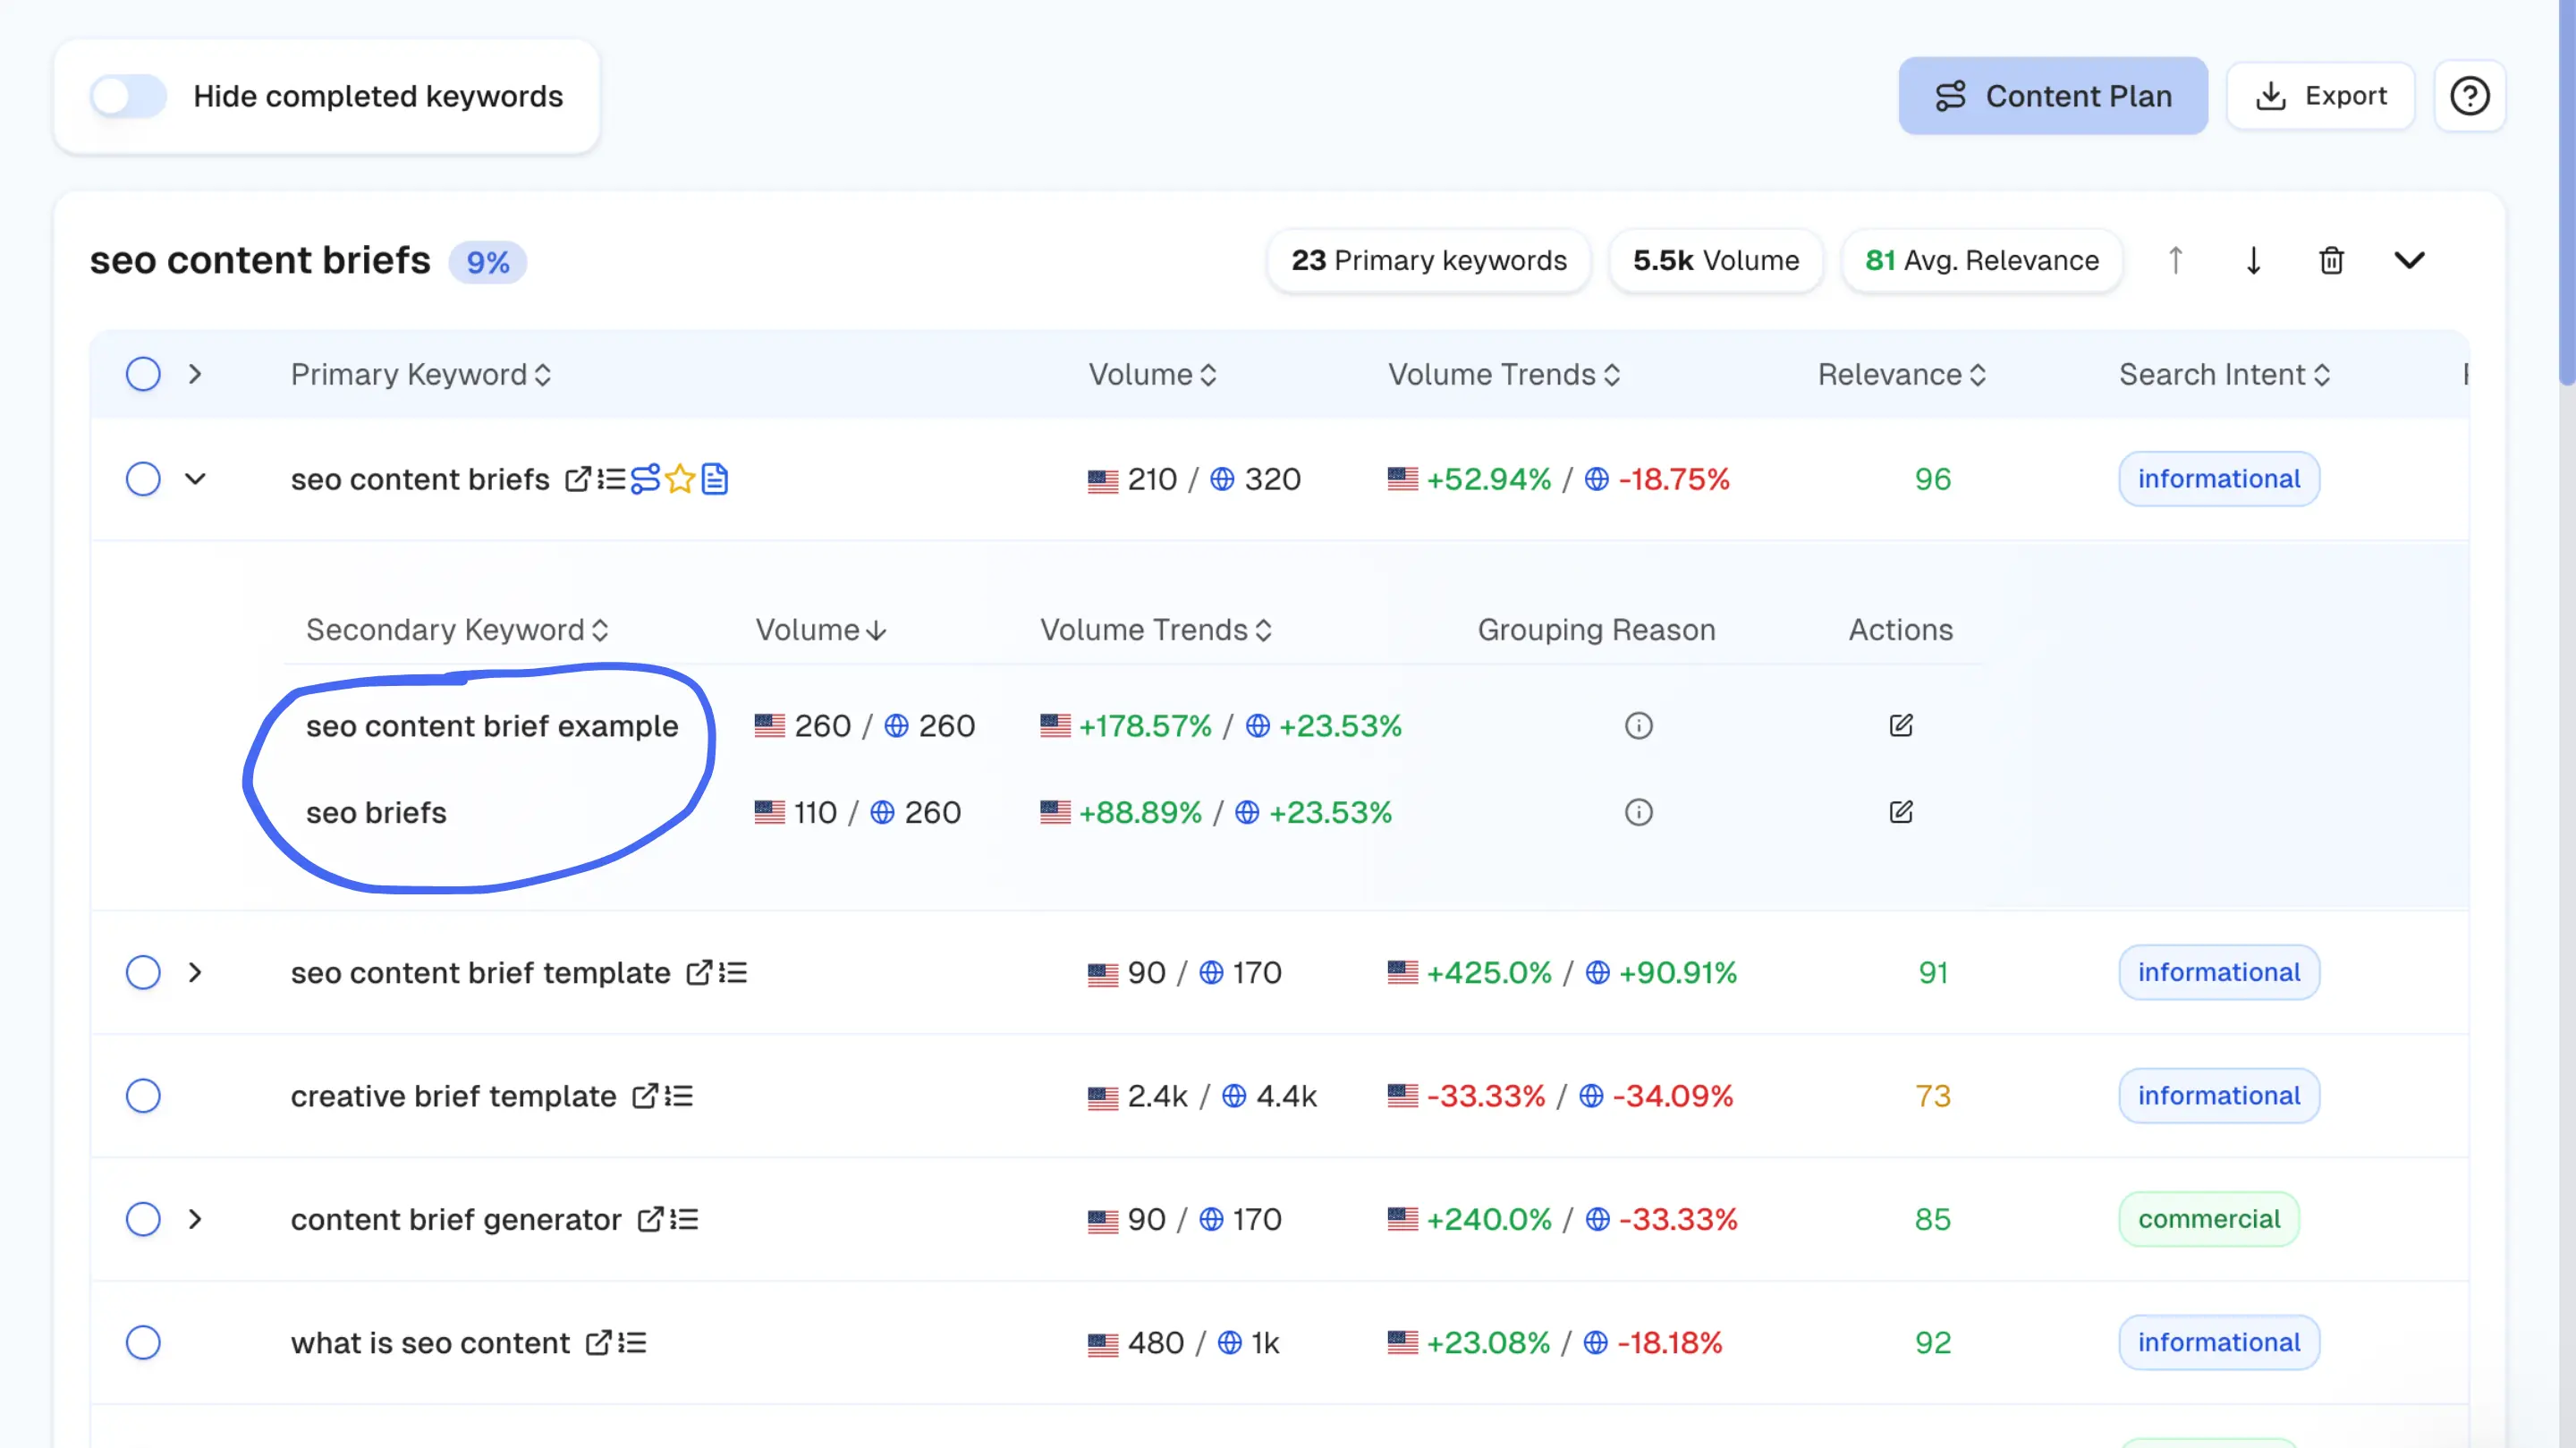Select all rows via header radio button

pos(143,374)
